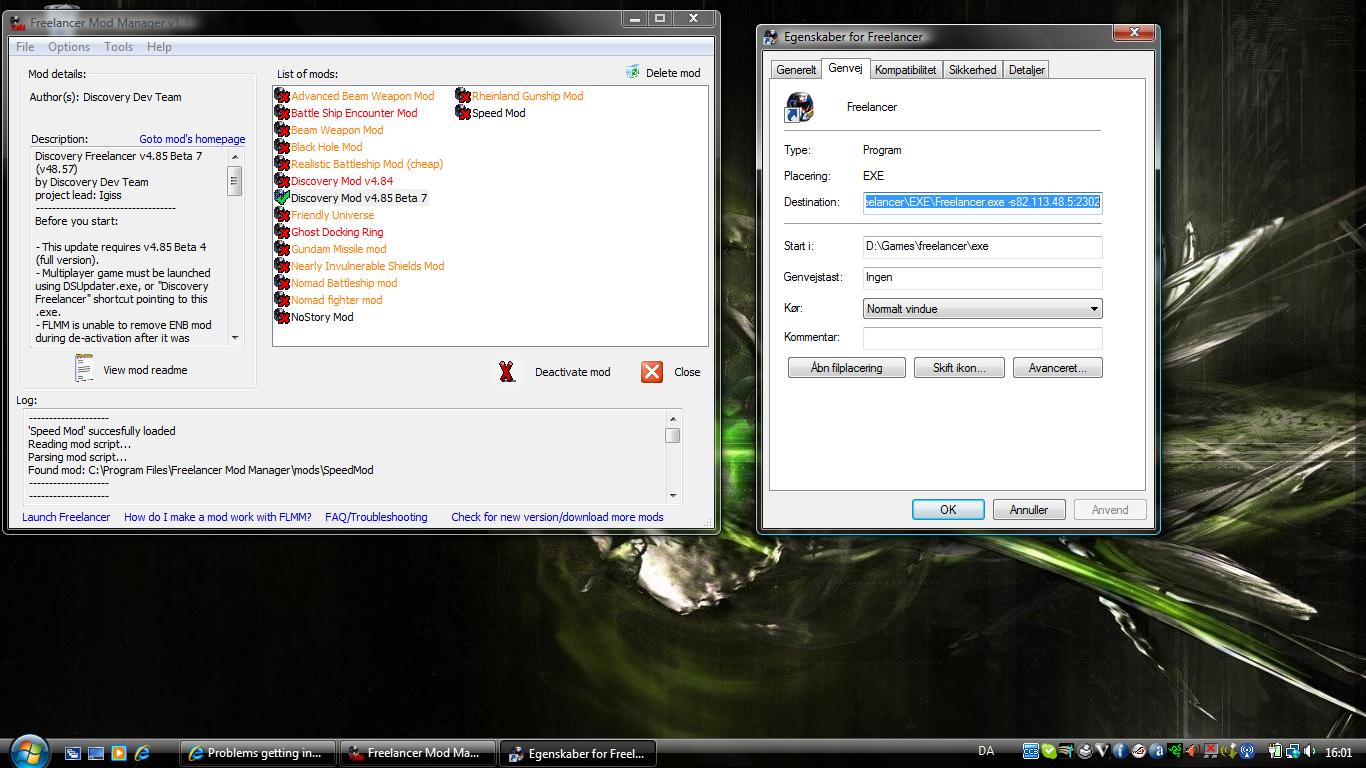Click the Skift ikon... button
This screenshot has height=768, width=1366.
959,368
